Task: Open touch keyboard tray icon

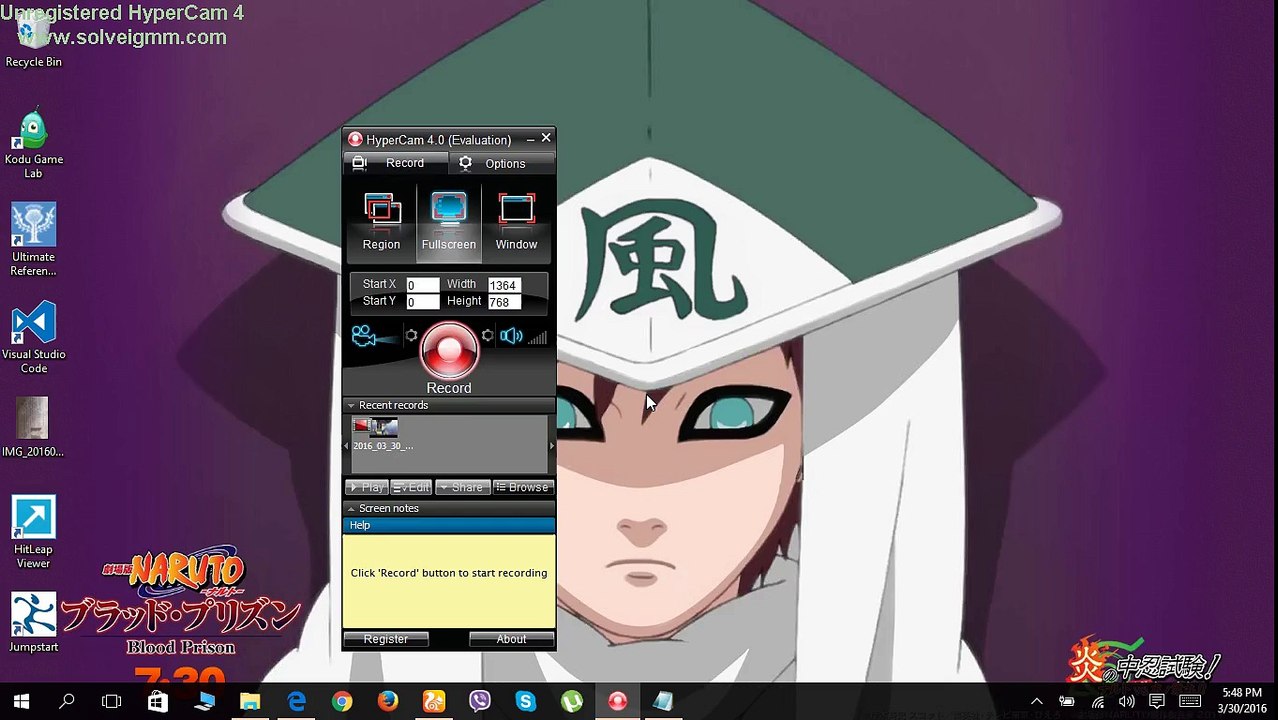Action: click(x=1190, y=702)
